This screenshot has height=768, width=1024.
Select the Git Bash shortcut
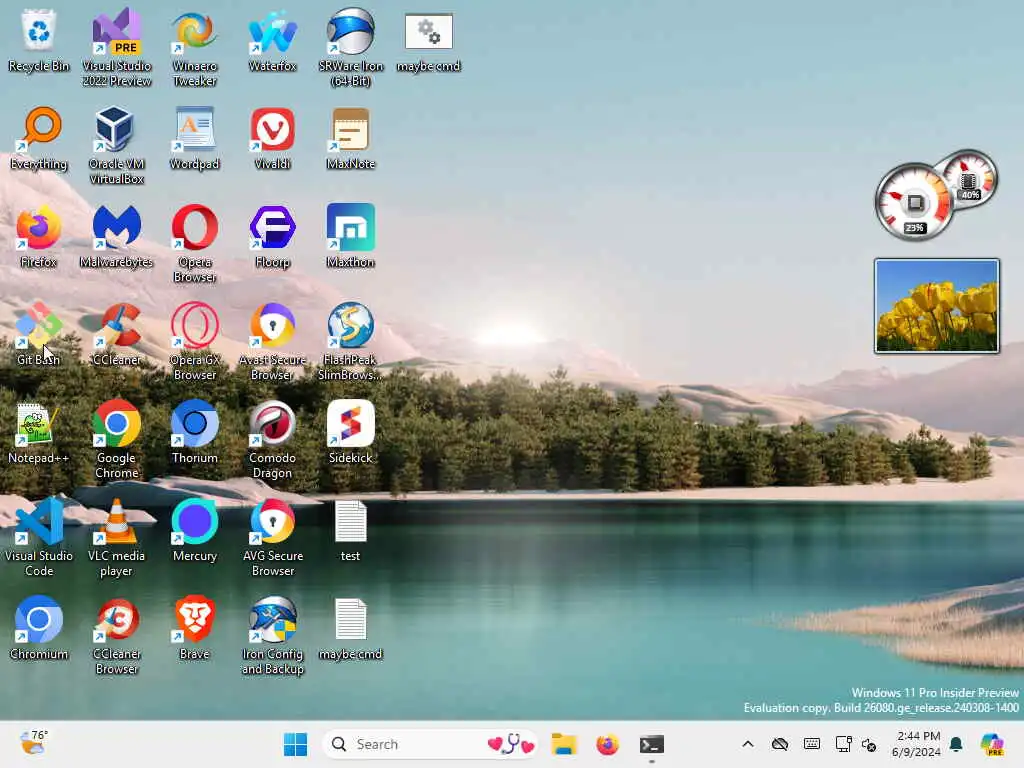coord(39,334)
